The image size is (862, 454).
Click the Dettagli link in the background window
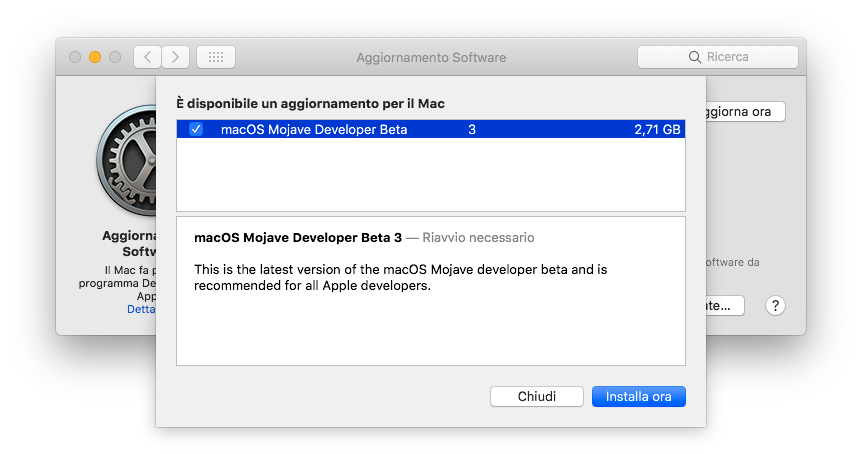pos(141,309)
